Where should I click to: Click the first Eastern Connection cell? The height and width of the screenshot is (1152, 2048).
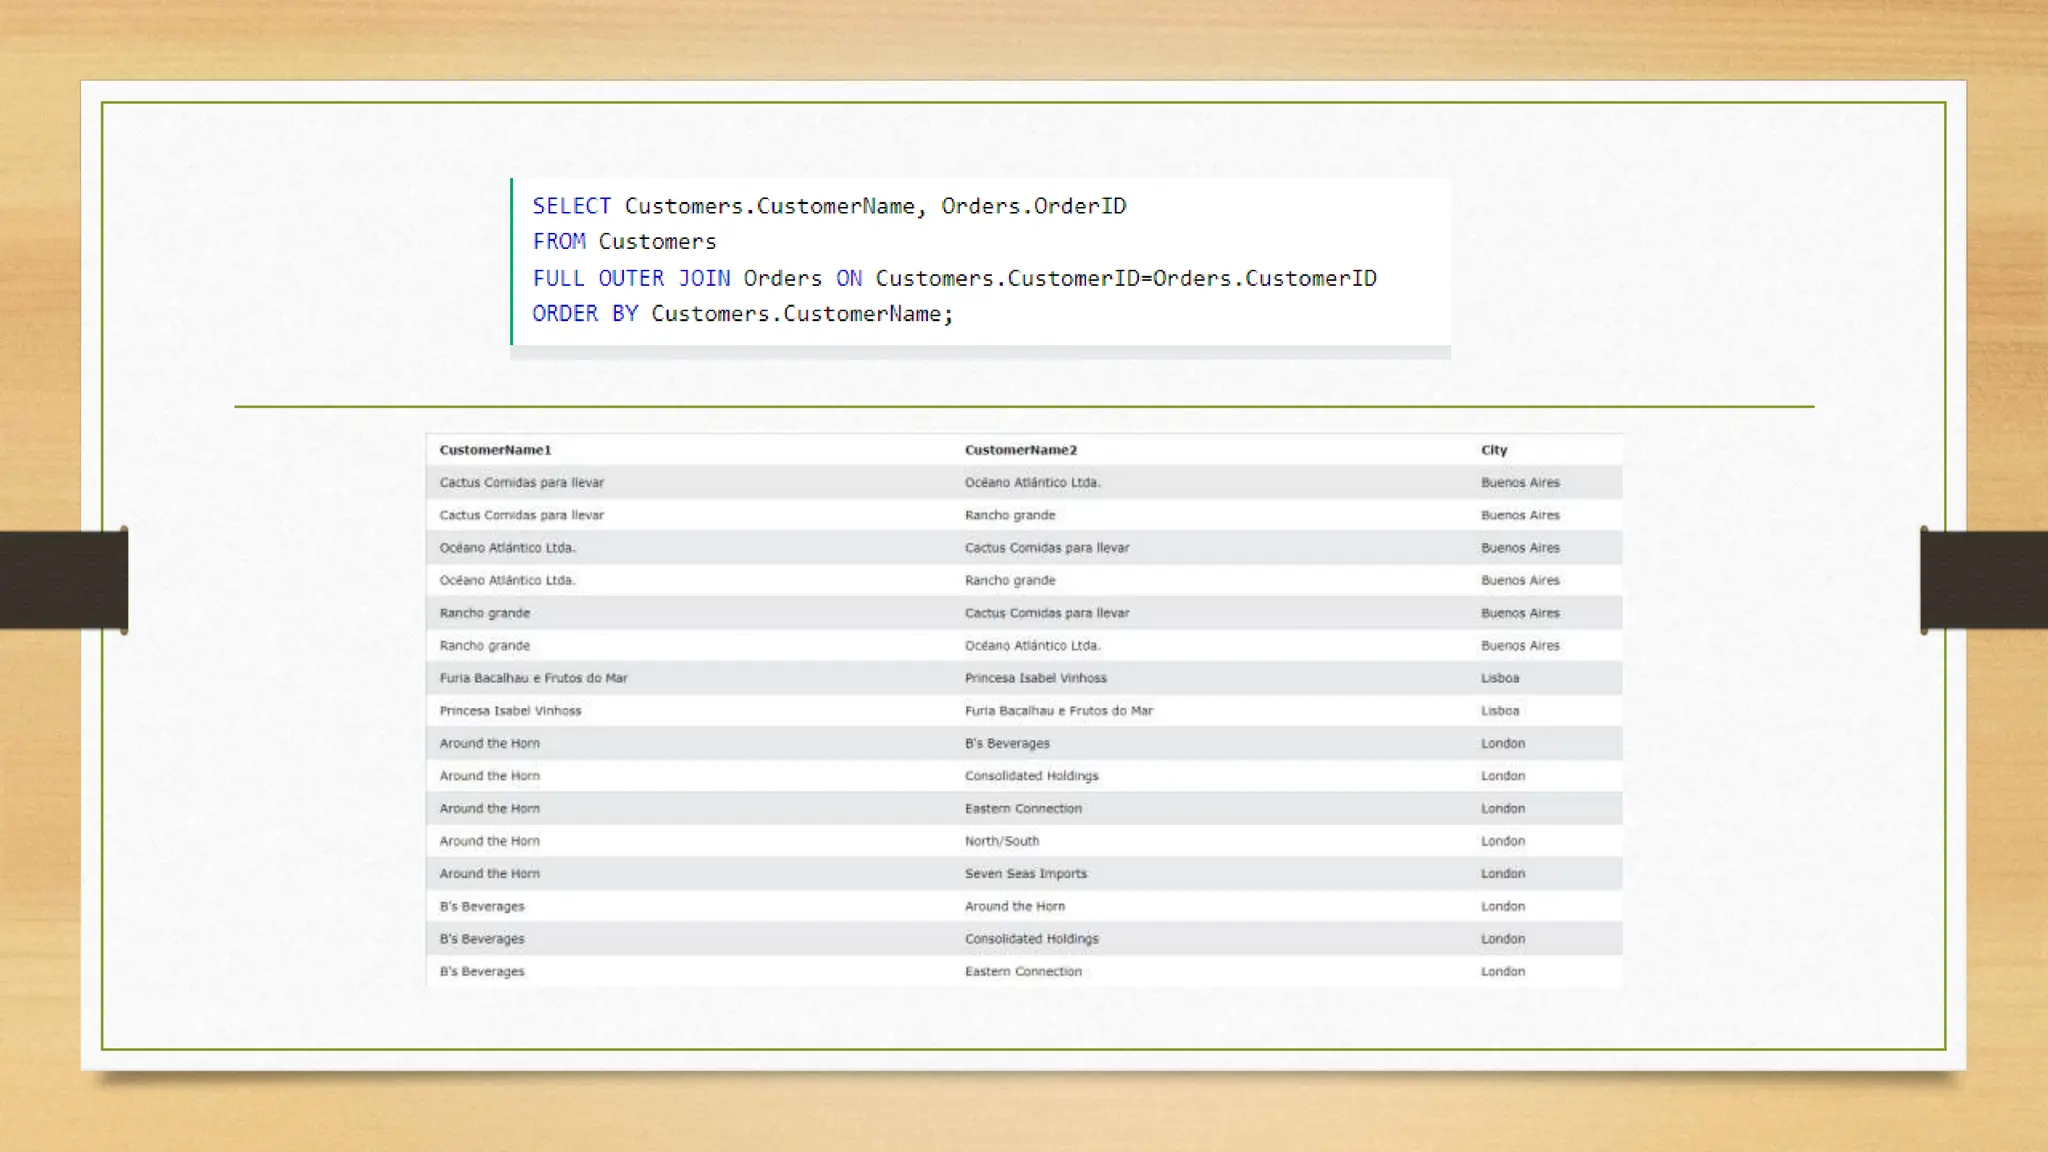click(x=1023, y=808)
